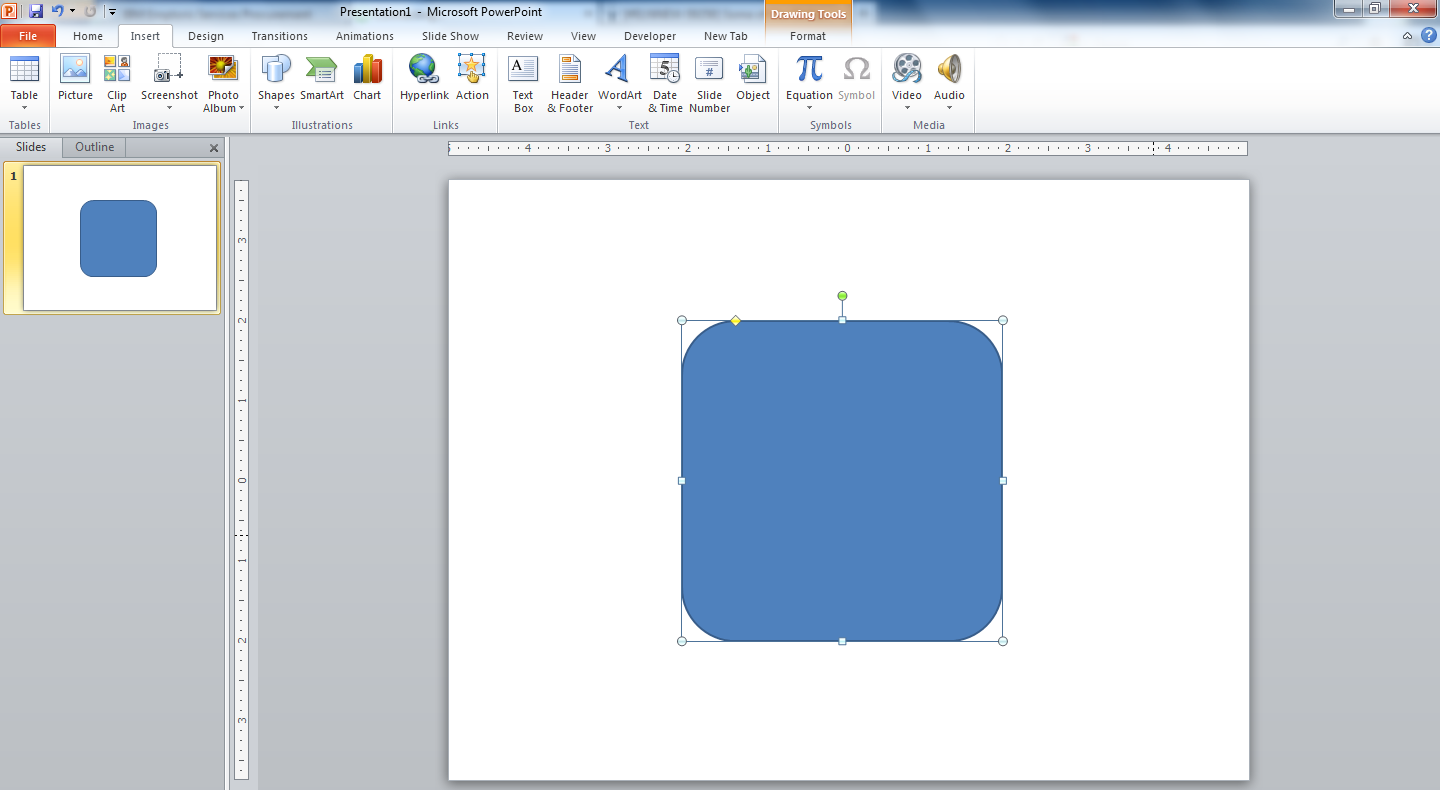Viewport: 1440px width, 790px height.
Task: Switch to the View tab
Action: point(584,36)
